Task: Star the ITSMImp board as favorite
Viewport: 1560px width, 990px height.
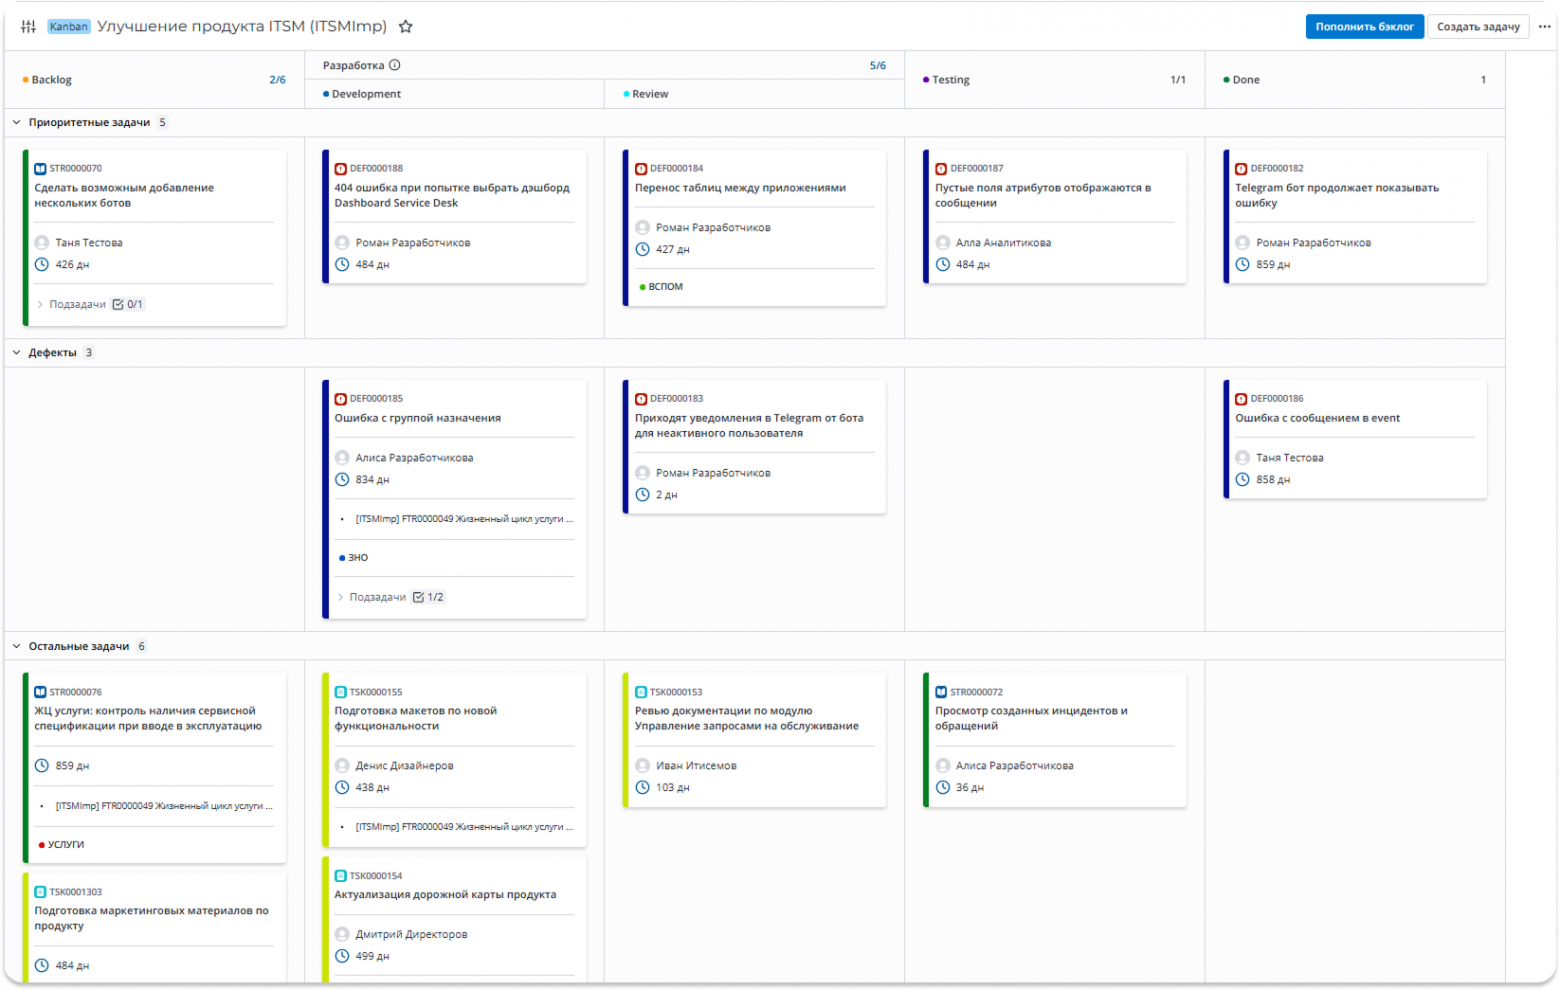Action: [405, 27]
